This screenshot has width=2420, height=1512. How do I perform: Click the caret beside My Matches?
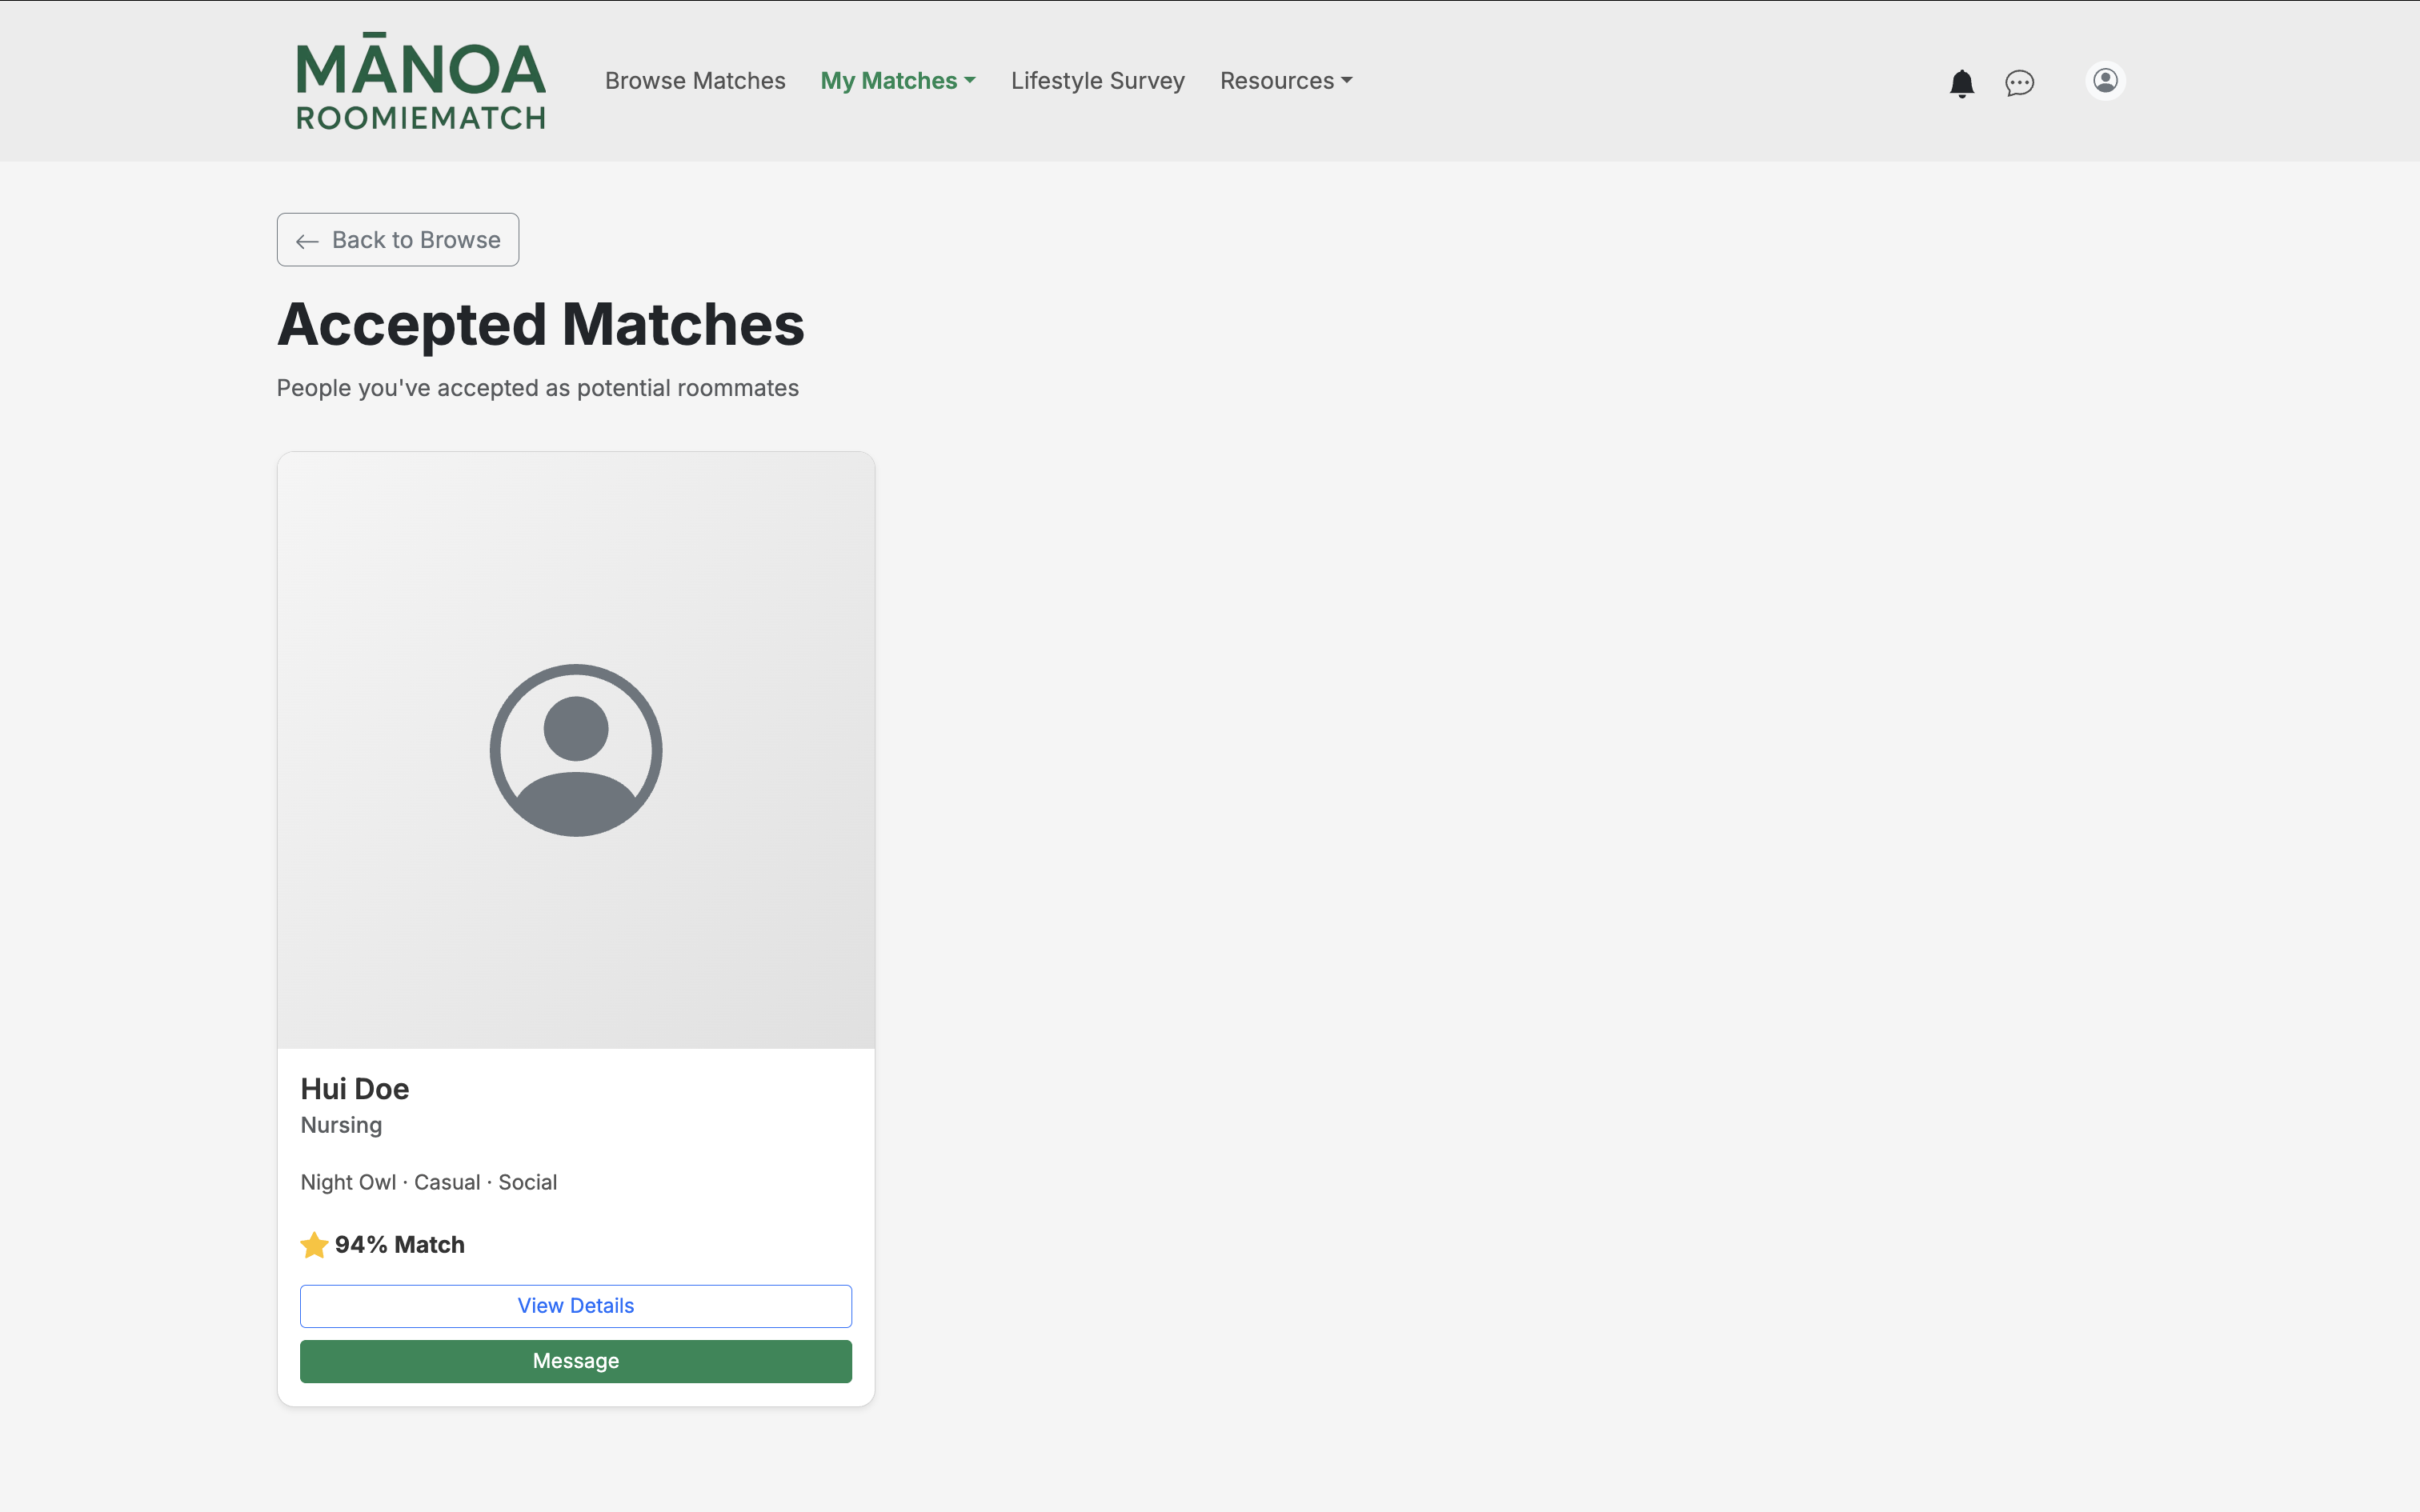click(x=970, y=81)
